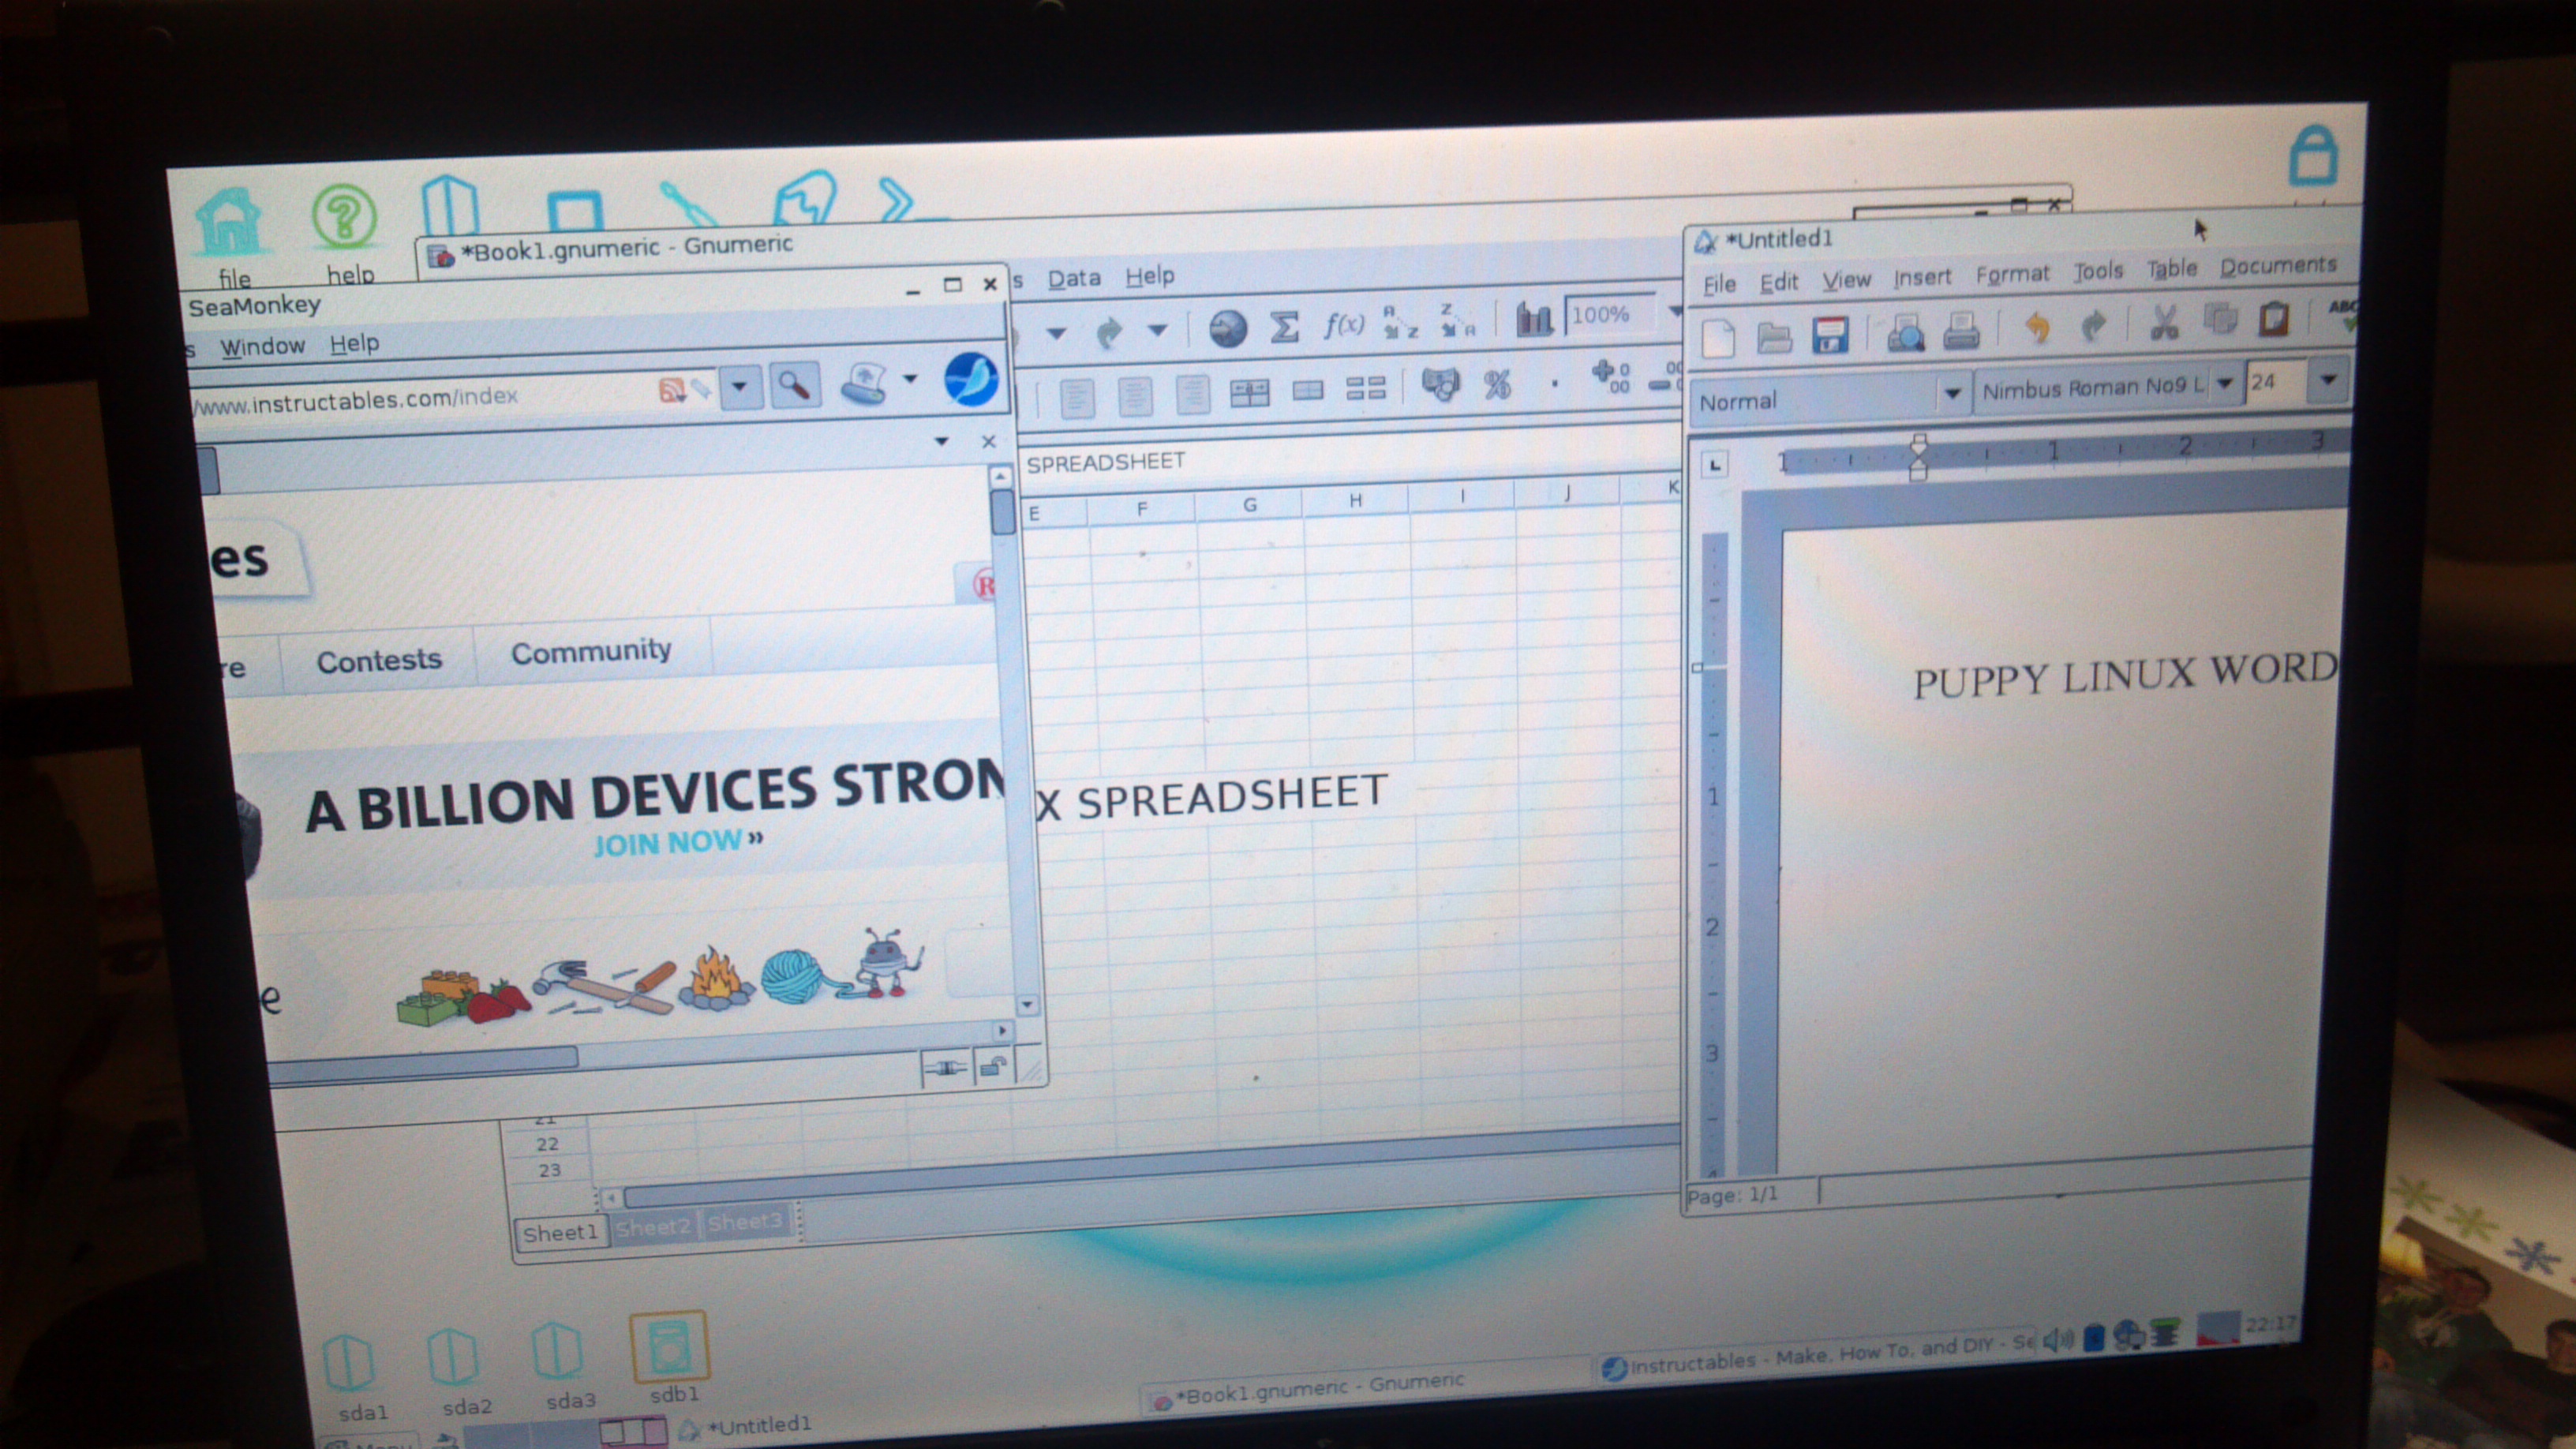Click the ruler tab-type selector L in the word processor
This screenshot has width=2576, height=1449.
[x=1714, y=464]
